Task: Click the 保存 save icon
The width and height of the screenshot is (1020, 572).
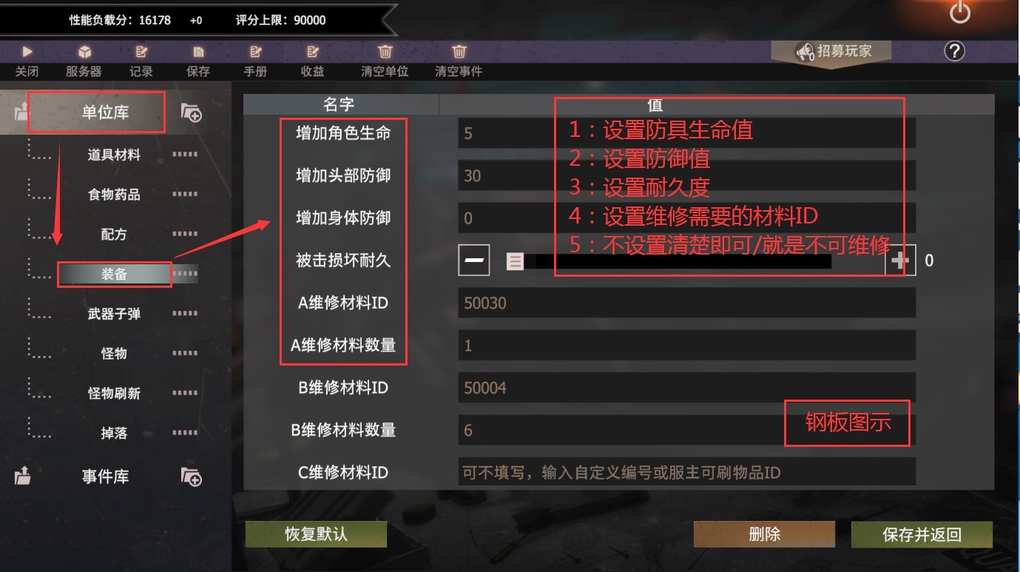Action: coord(198,51)
